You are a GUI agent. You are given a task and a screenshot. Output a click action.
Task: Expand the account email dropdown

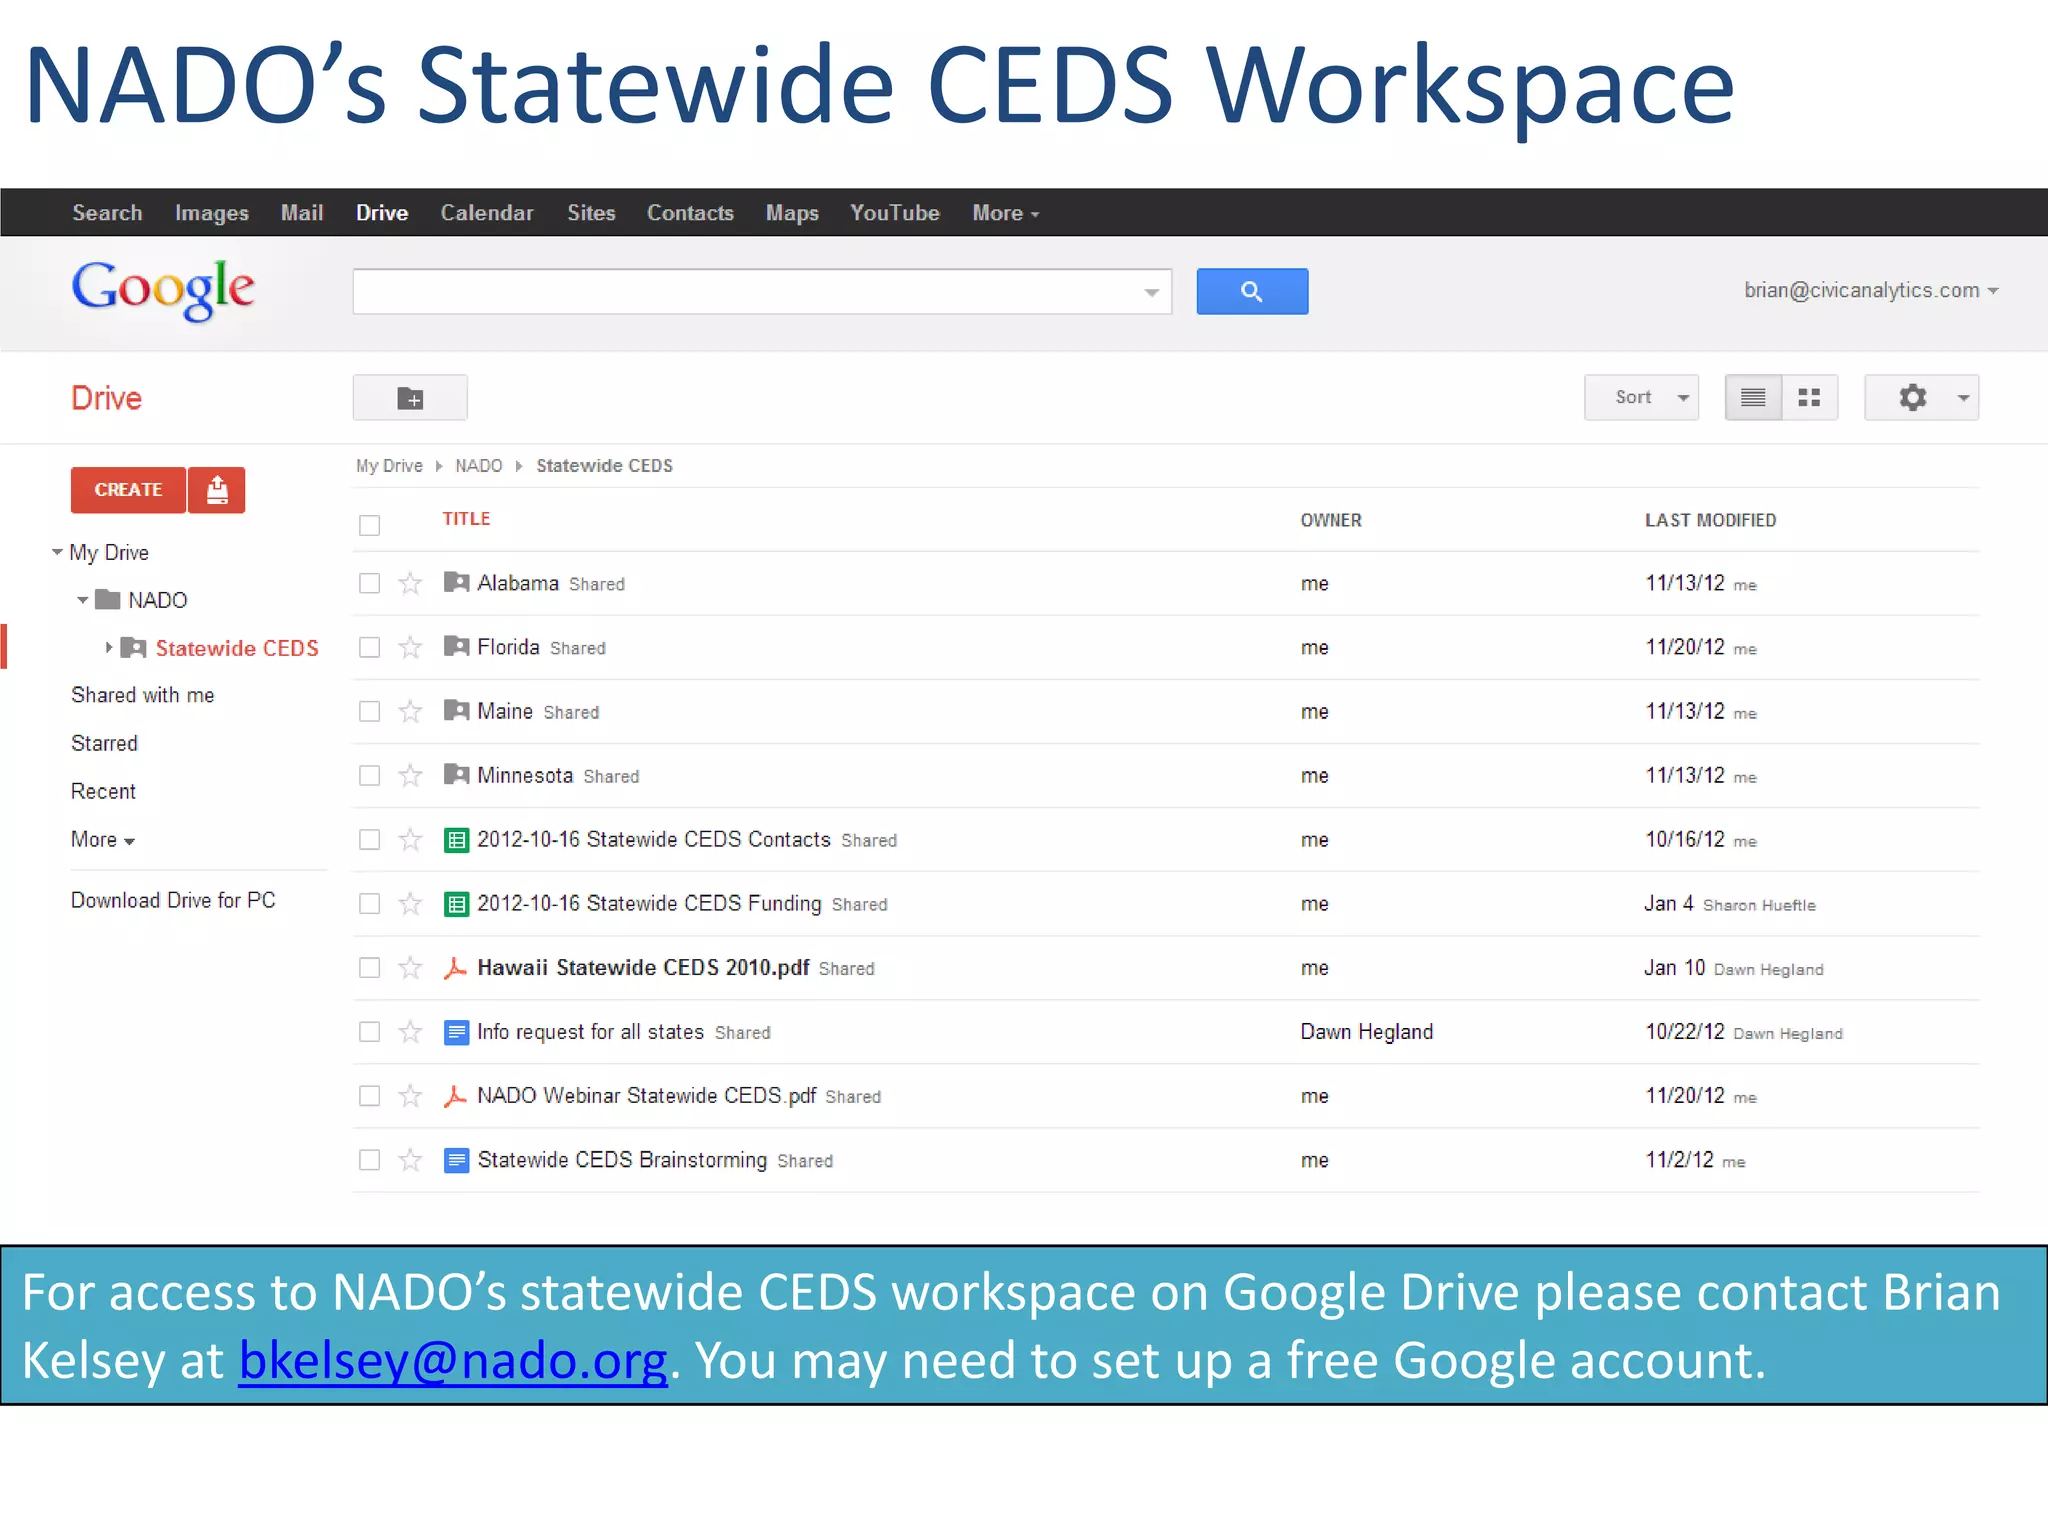click(1870, 291)
